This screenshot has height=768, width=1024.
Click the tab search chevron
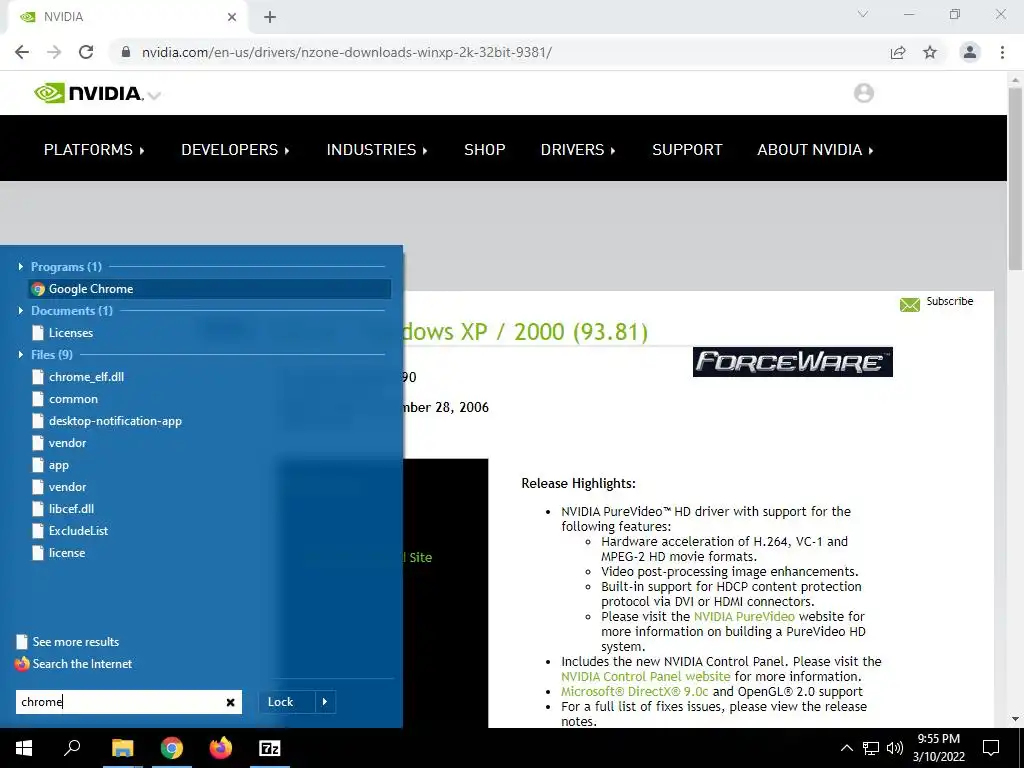click(863, 14)
